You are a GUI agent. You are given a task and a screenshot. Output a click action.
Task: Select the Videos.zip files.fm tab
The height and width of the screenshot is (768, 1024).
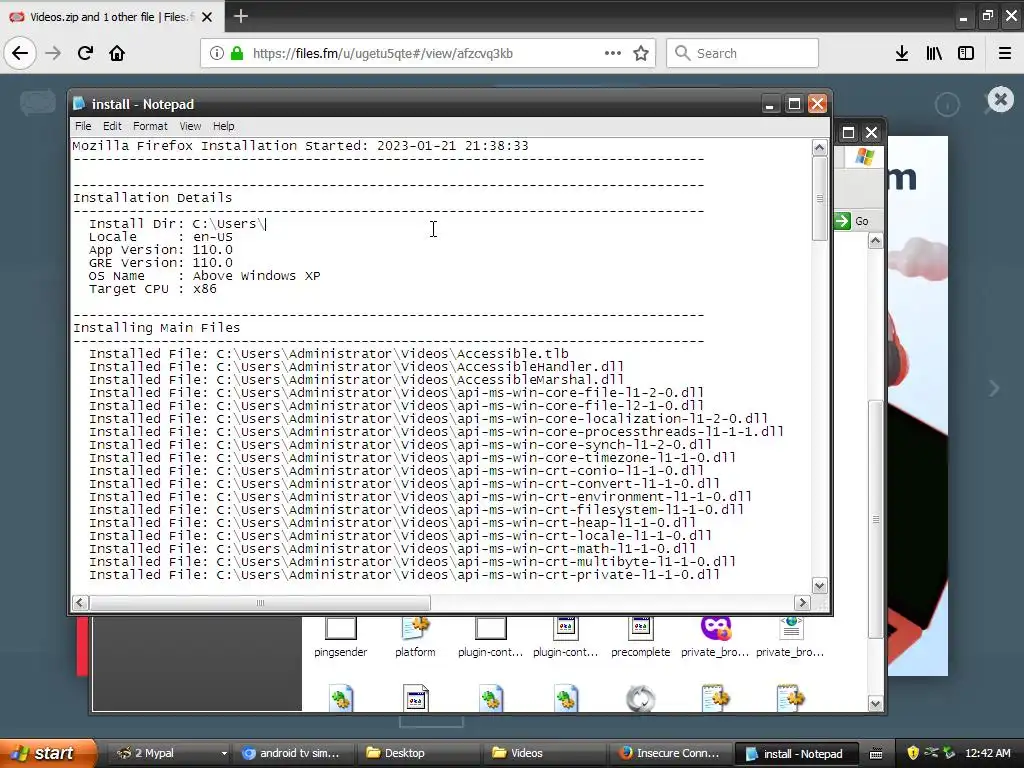[x=112, y=17]
